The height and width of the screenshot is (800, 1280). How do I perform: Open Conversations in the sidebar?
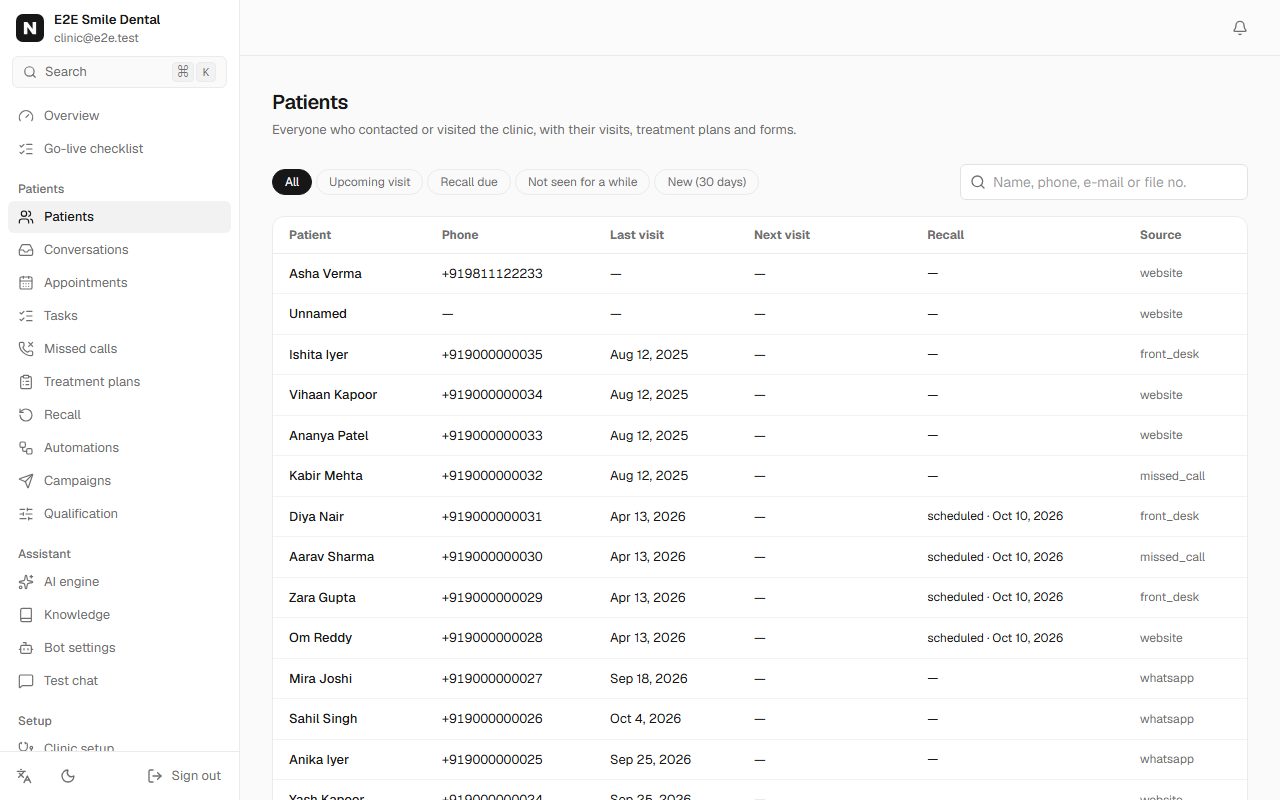tap(119, 250)
